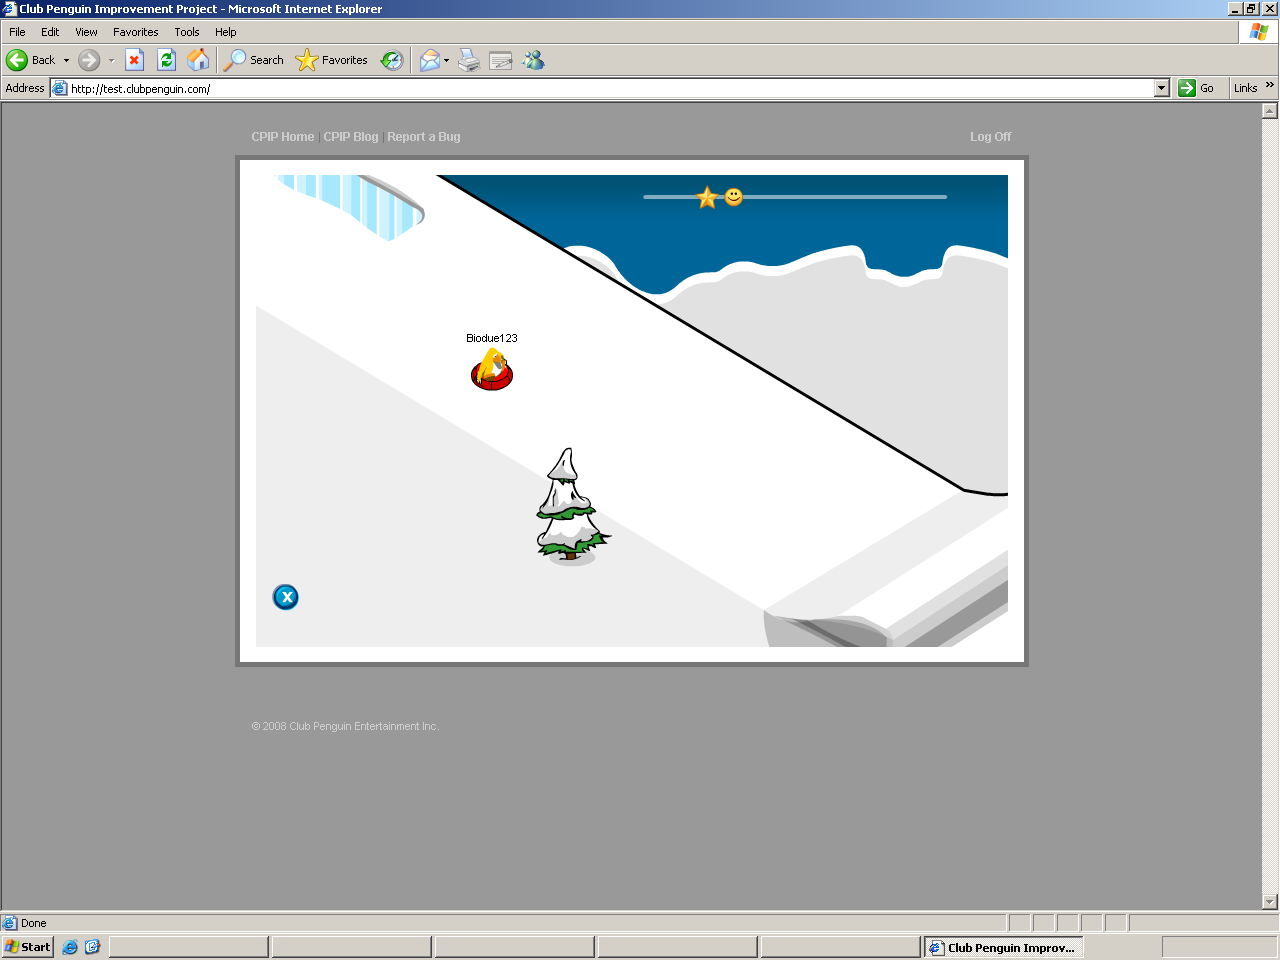This screenshot has height=960, width=1280.
Task: Open the Search pane from the toolbar
Action: (x=254, y=60)
